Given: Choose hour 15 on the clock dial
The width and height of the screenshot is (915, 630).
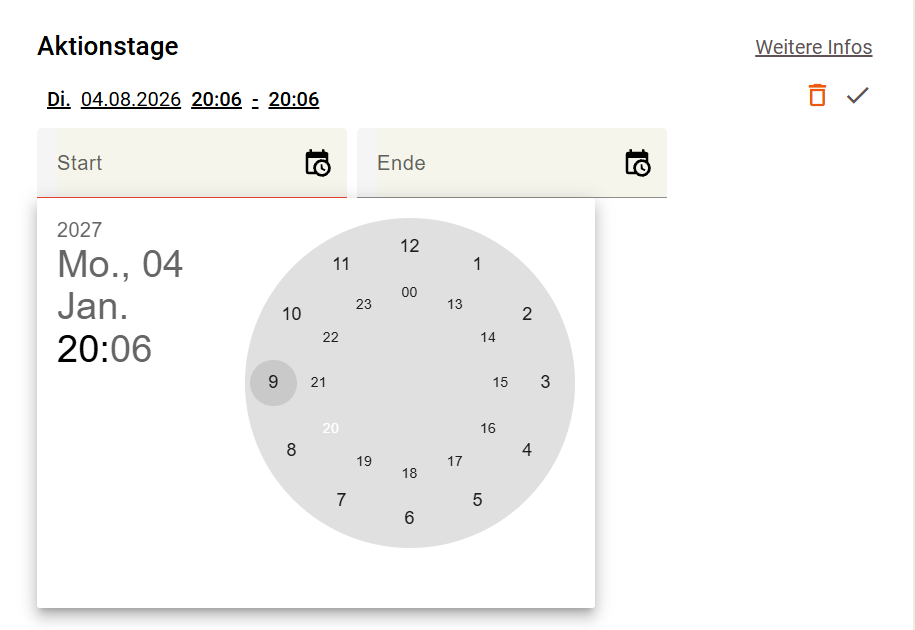Looking at the screenshot, I should click(x=500, y=382).
